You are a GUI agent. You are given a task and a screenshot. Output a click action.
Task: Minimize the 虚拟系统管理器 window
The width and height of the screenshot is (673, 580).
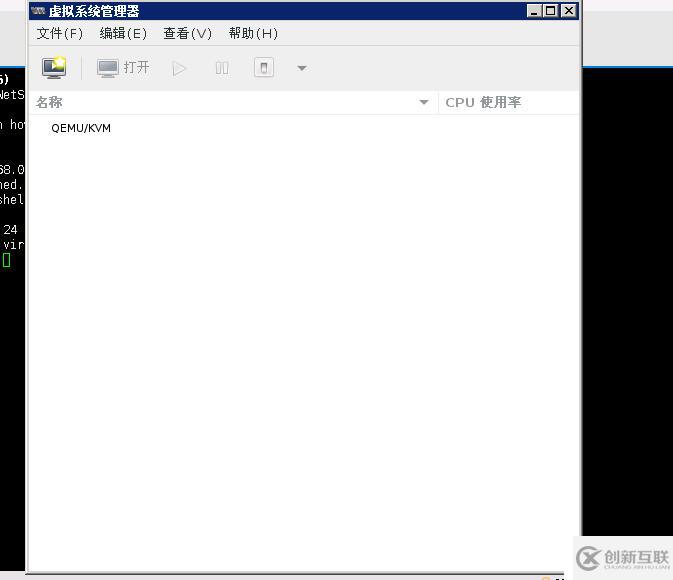534,11
